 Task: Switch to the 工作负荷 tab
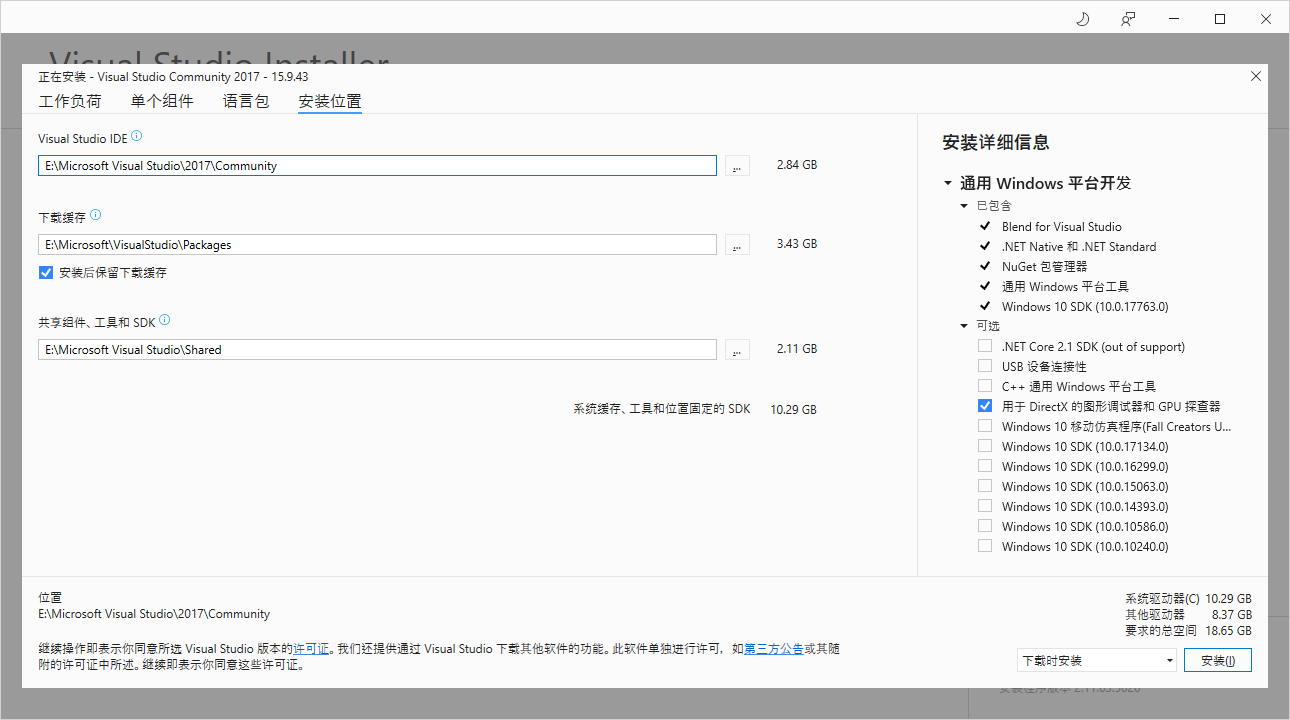70,101
